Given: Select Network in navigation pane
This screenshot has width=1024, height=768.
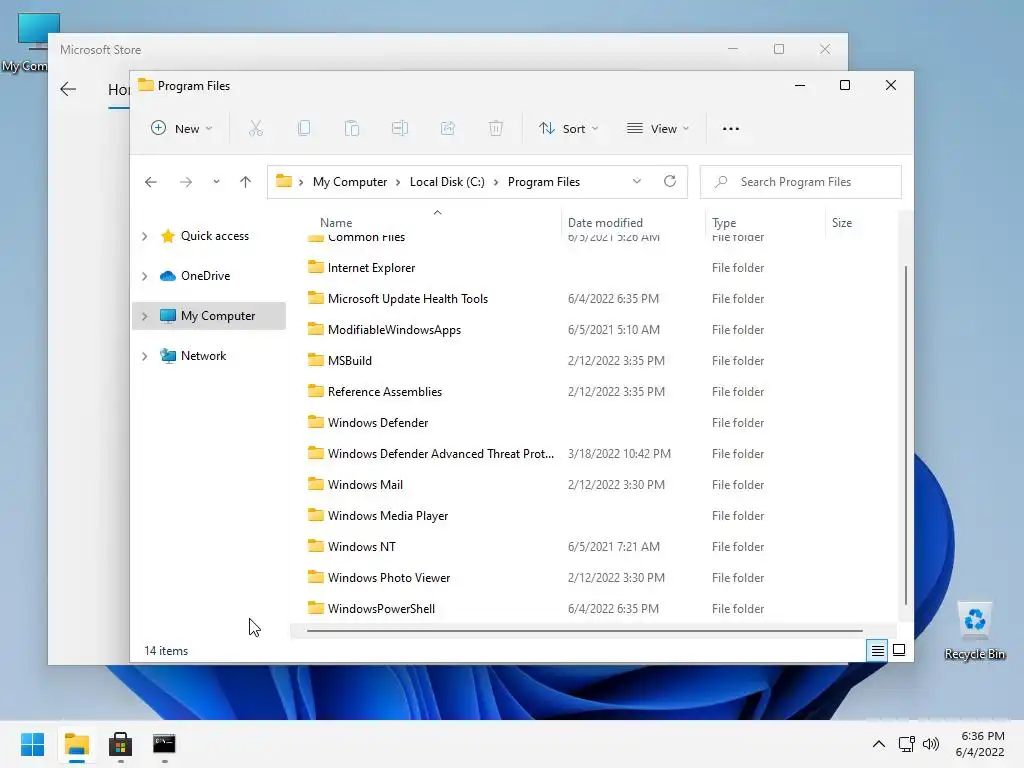Looking at the screenshot, I should click(x=204, y=355).
